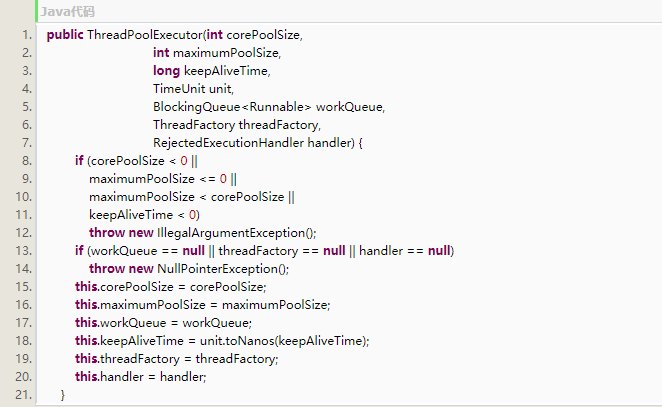Click "throw new NullPointerException();" line
Screen dimensions: 662x407
click(x=189, y=269)
